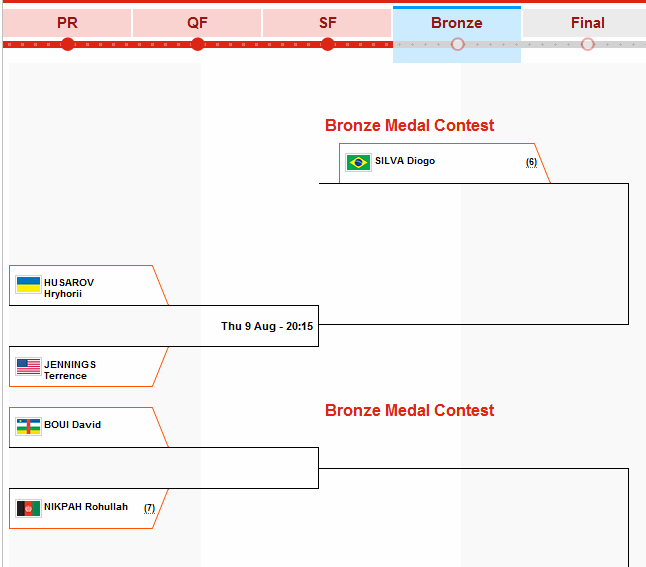
Task: View JENNINGS Terrence athlete profile
Action: pyautogui.click(x=70, y=370)
